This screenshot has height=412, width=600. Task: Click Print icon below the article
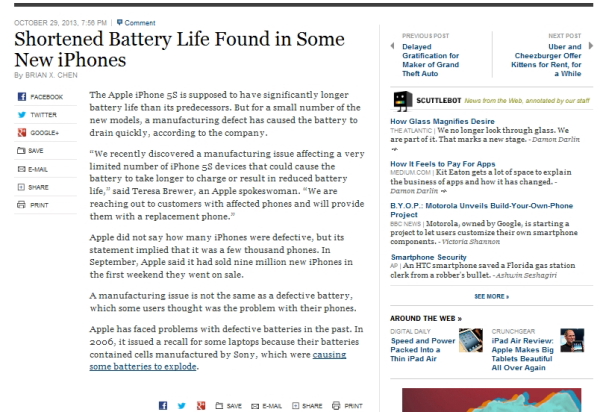[336, 405]
